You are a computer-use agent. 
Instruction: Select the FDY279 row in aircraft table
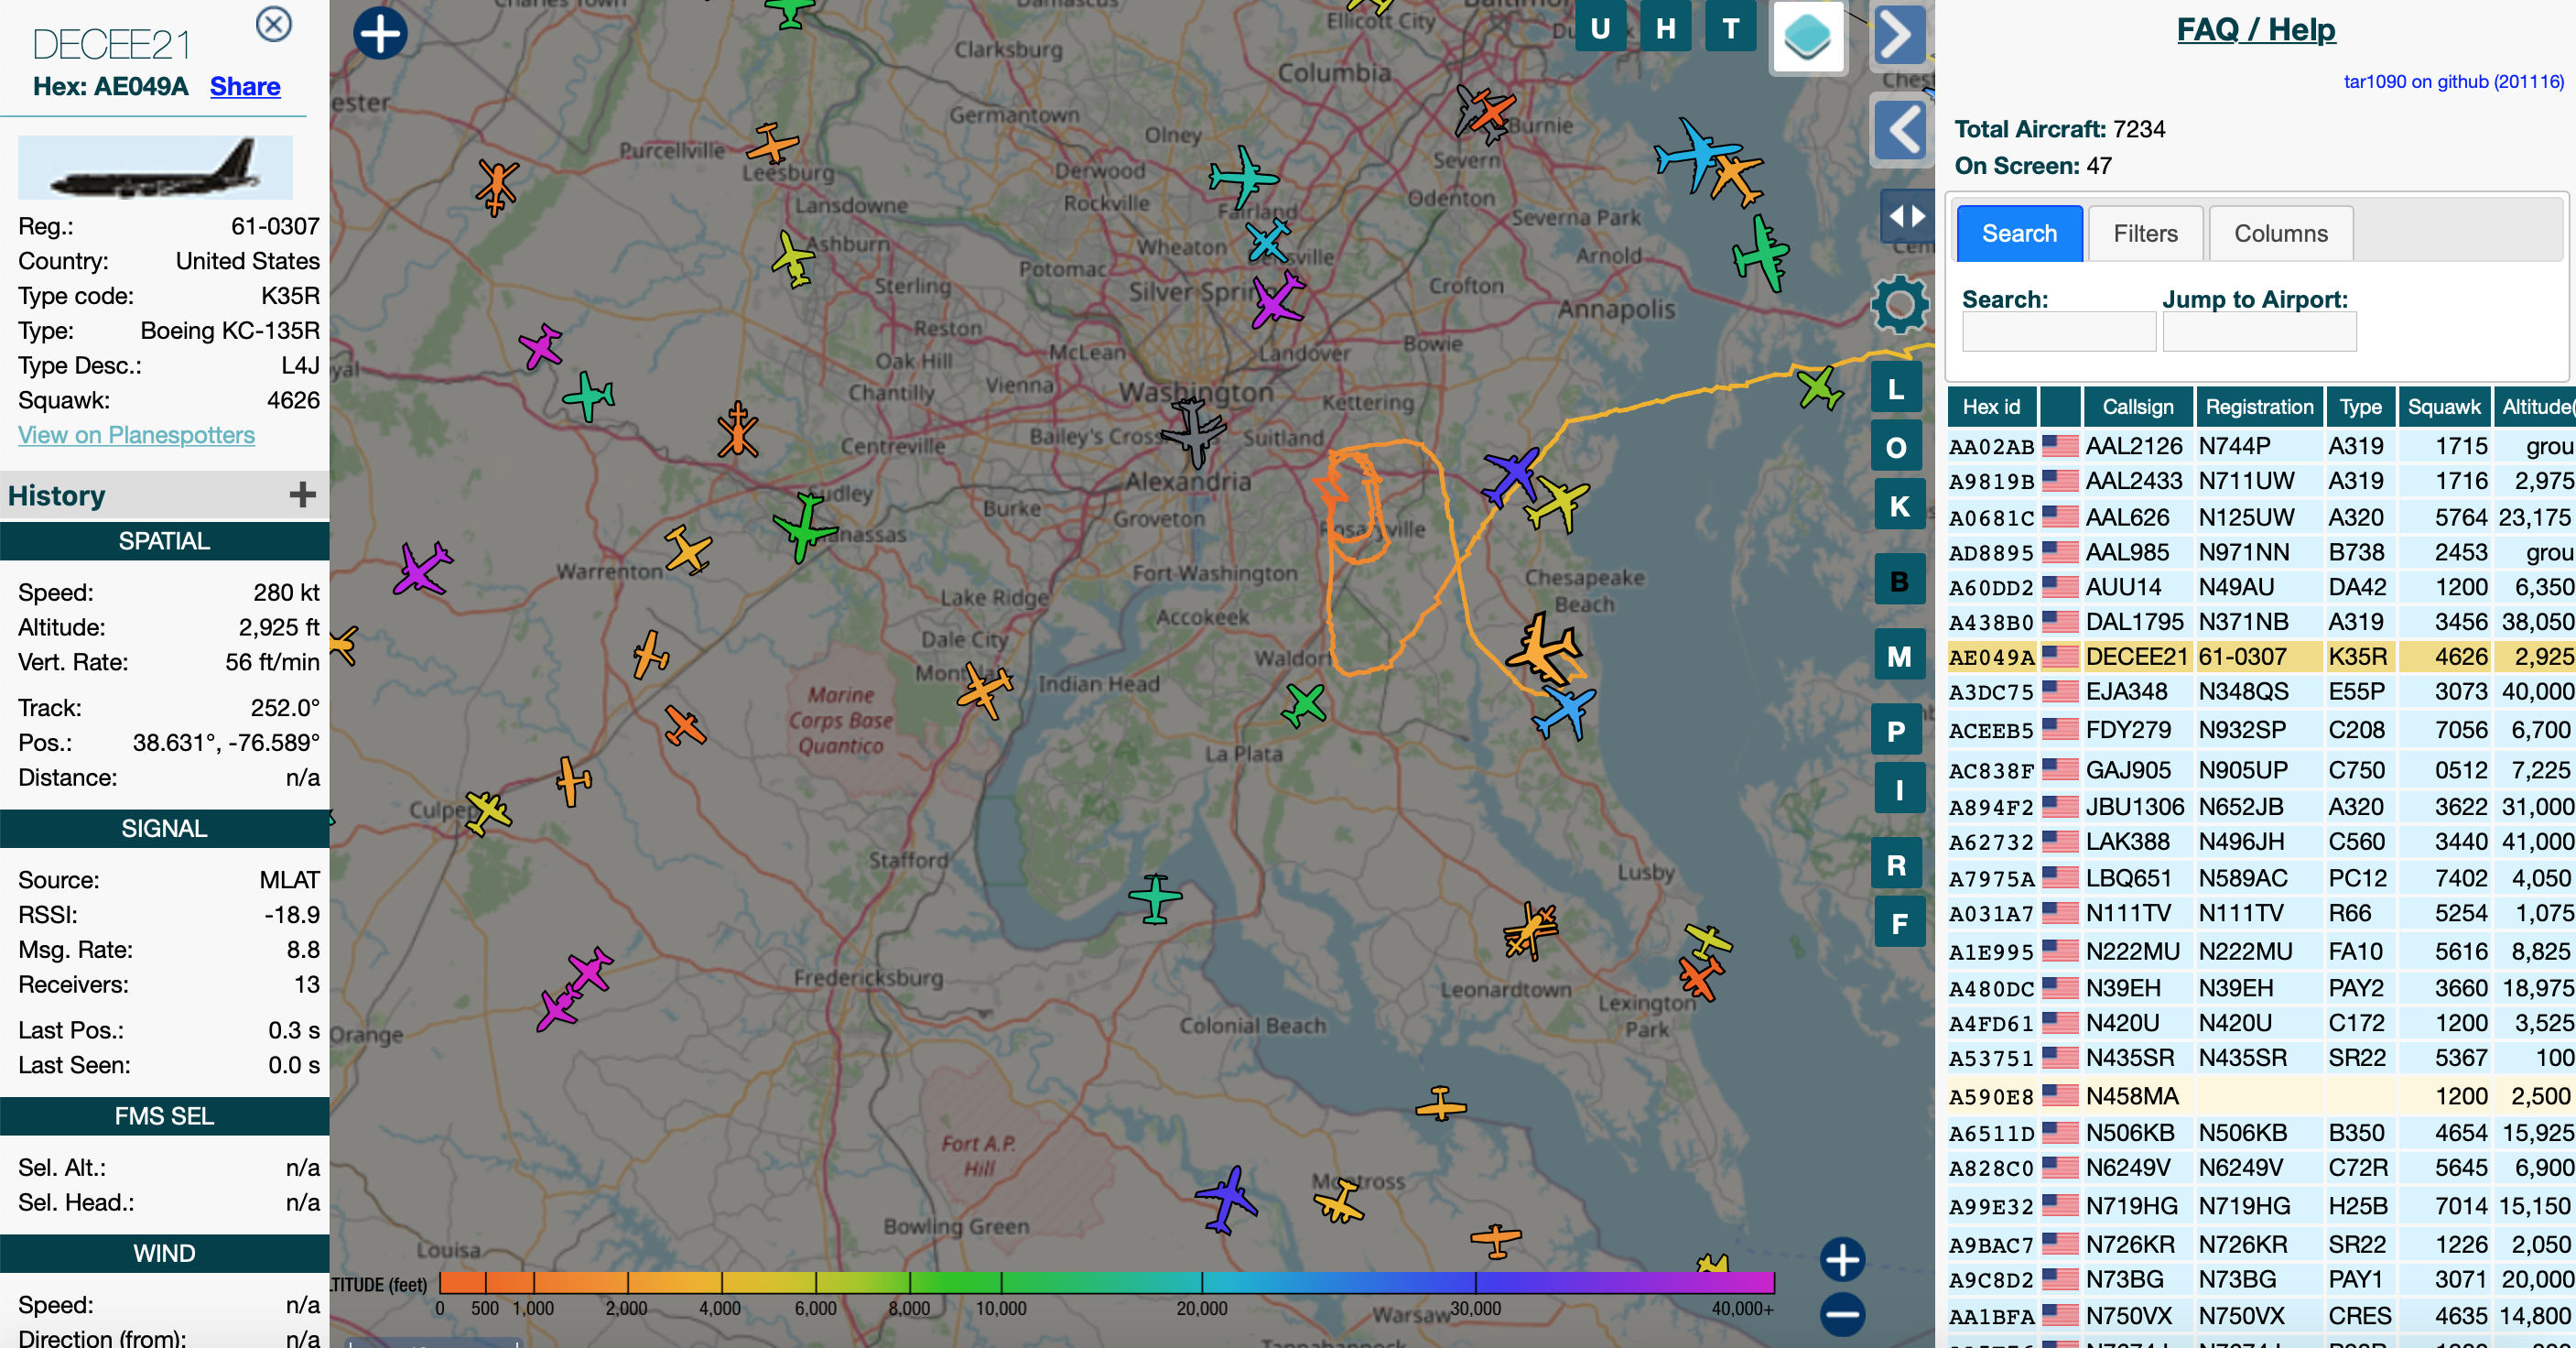pos(2260,730)
